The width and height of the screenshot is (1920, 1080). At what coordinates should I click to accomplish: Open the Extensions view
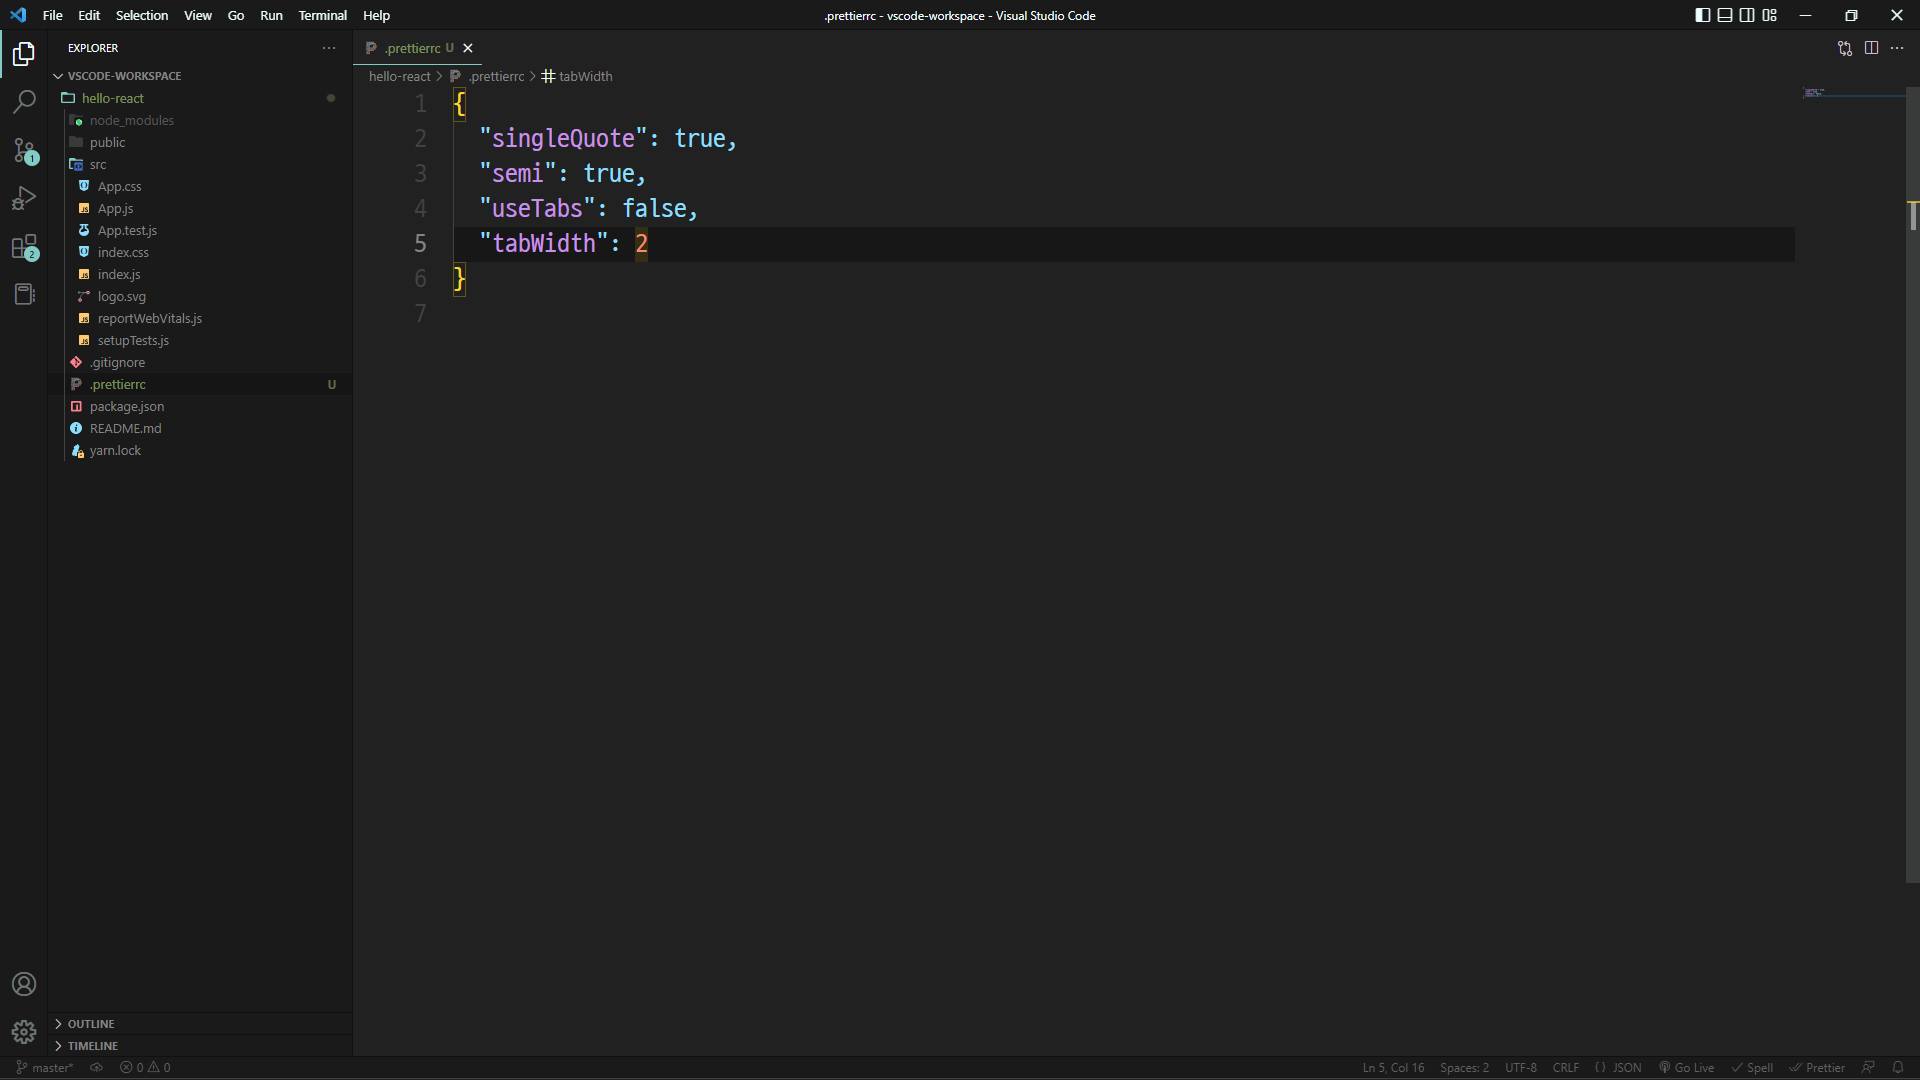(24, 247)
